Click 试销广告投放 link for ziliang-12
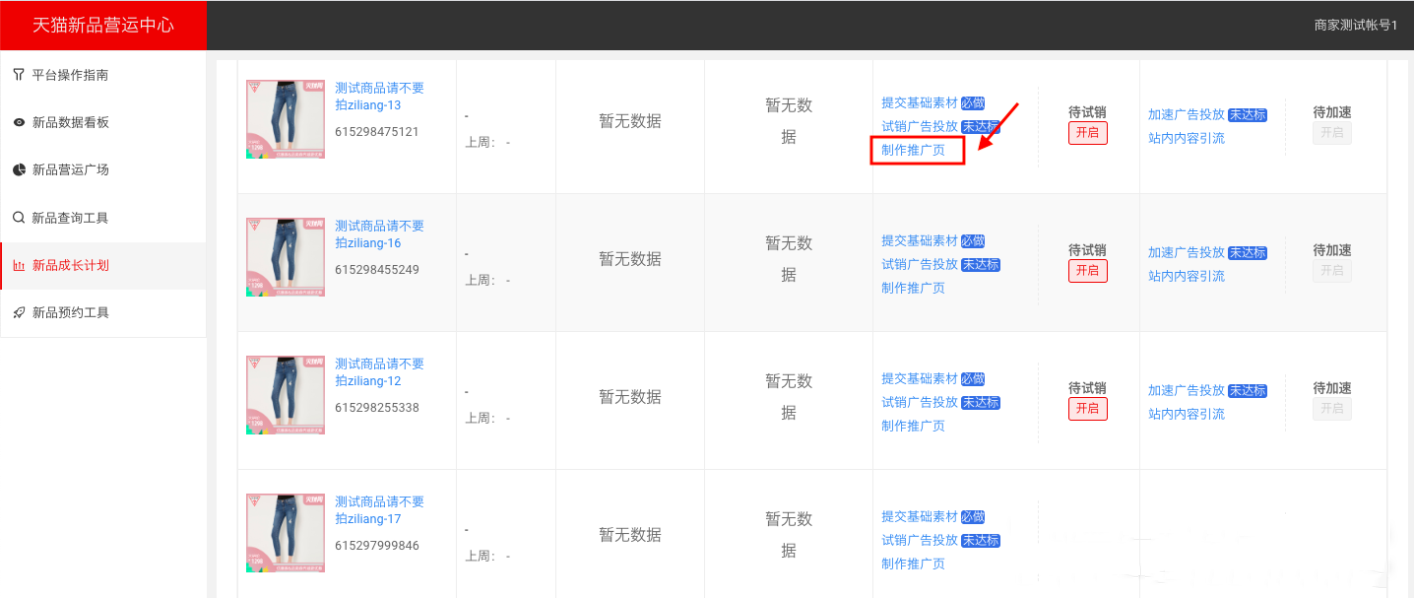 (919, 402)
